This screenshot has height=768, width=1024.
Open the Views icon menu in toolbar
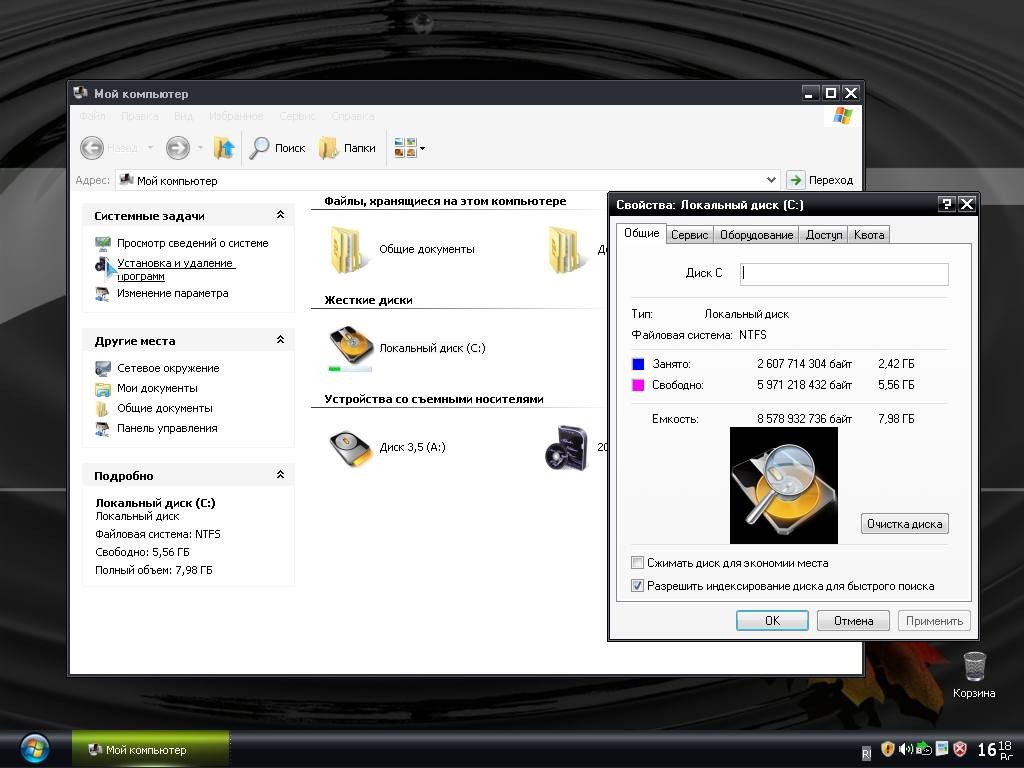409,148
